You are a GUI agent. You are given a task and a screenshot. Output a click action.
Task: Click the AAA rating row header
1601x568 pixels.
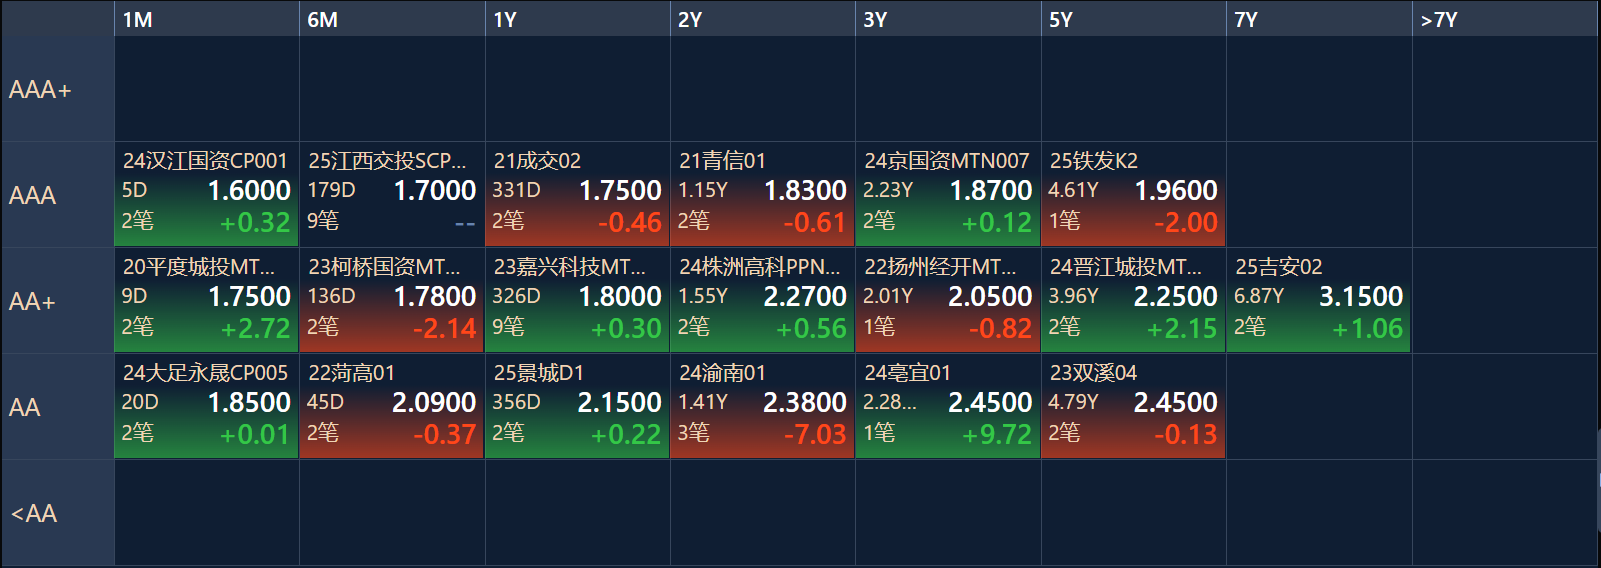(x=57, y=195)
